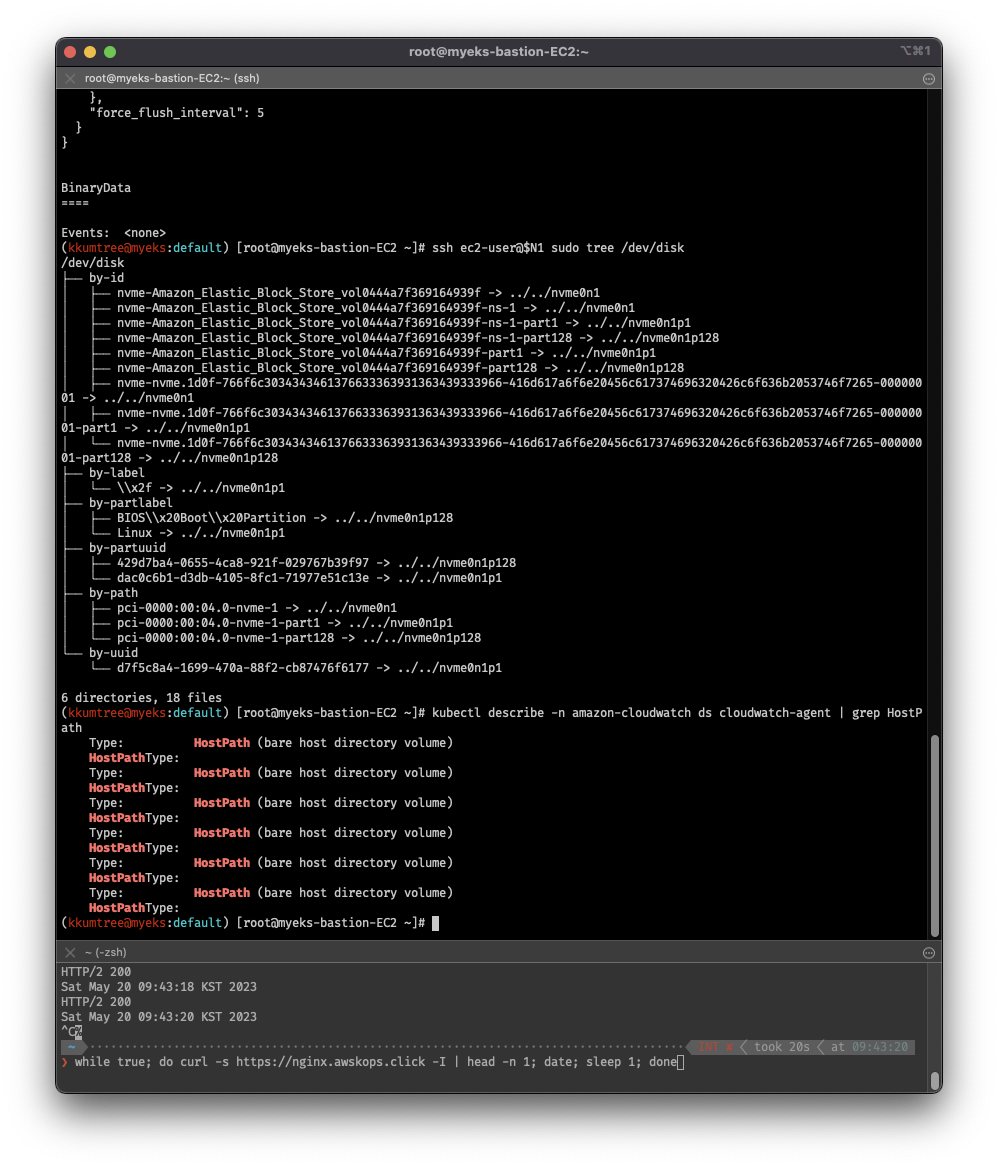This screenshot has height=1167, width=998.
Task: Click the 429d7ba4-0655-4ca8-921f-029767b39f97 partuuid entry
Action: (316, 563)
